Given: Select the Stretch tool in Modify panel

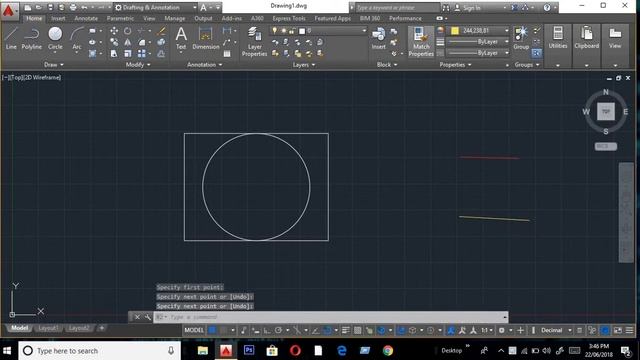Looking at the screenshot, I should pyautogui.click(x=114, y=53).
